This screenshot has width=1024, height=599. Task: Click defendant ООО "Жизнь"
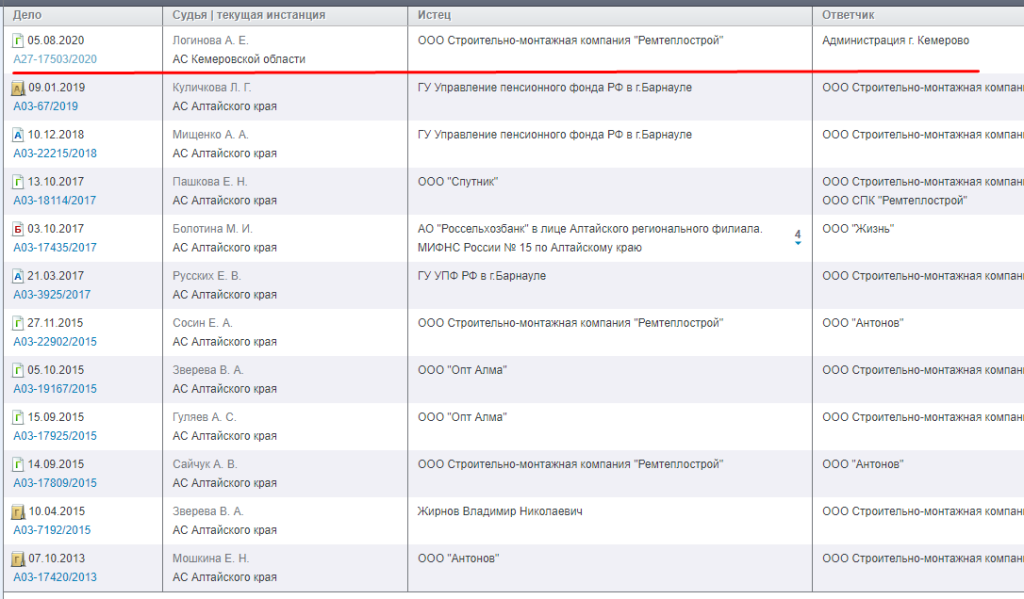(x=858, y=229)
